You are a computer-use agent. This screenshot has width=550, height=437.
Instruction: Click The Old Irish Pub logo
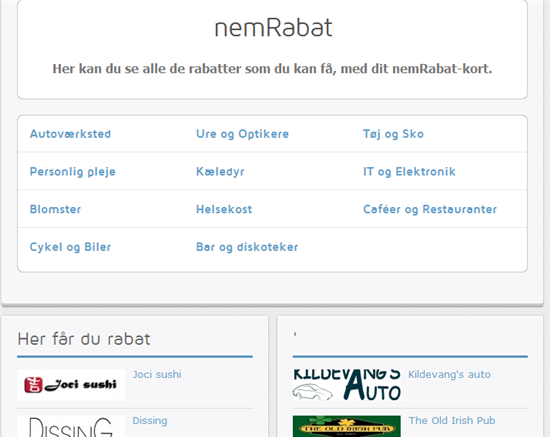347,426
